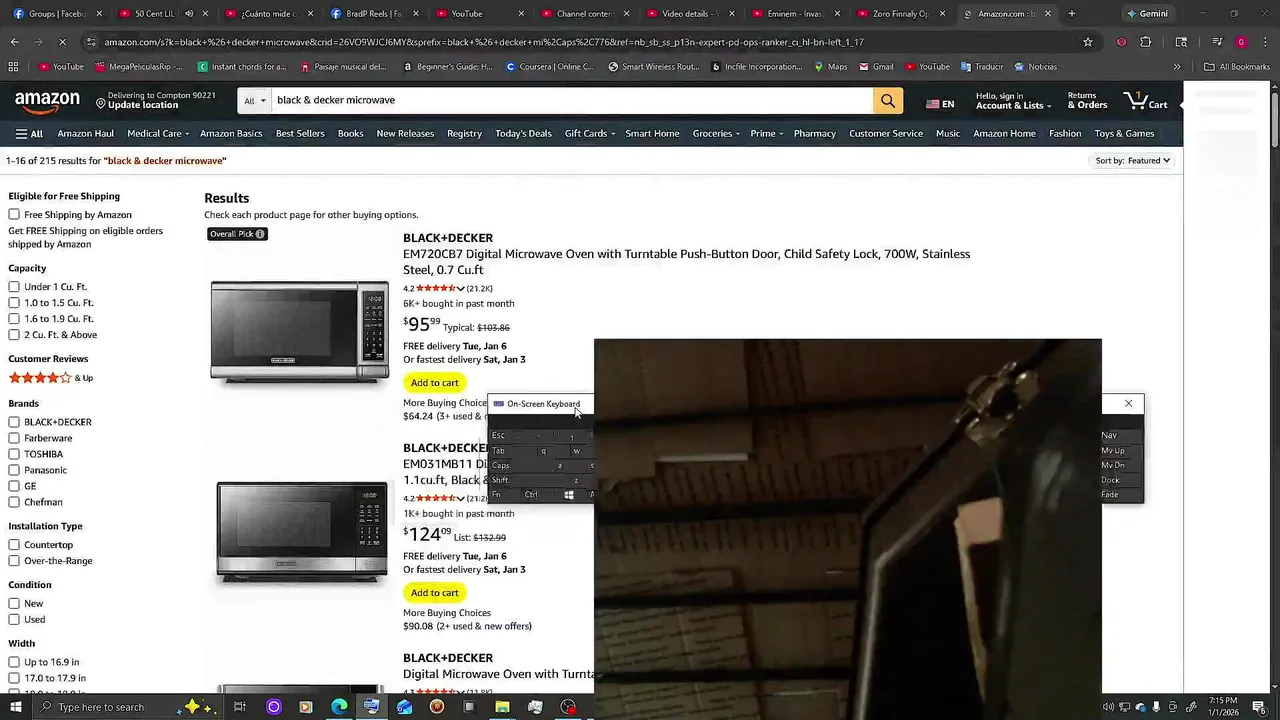Open Customer Service in the nav bar
The width and height of the screenshot is (1280, 720).
(x=885, y=134)
